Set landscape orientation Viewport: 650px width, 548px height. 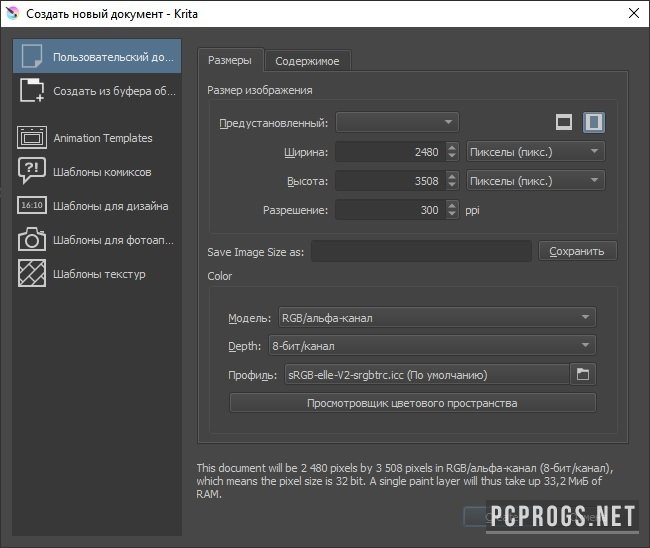(x=564, y=122)
